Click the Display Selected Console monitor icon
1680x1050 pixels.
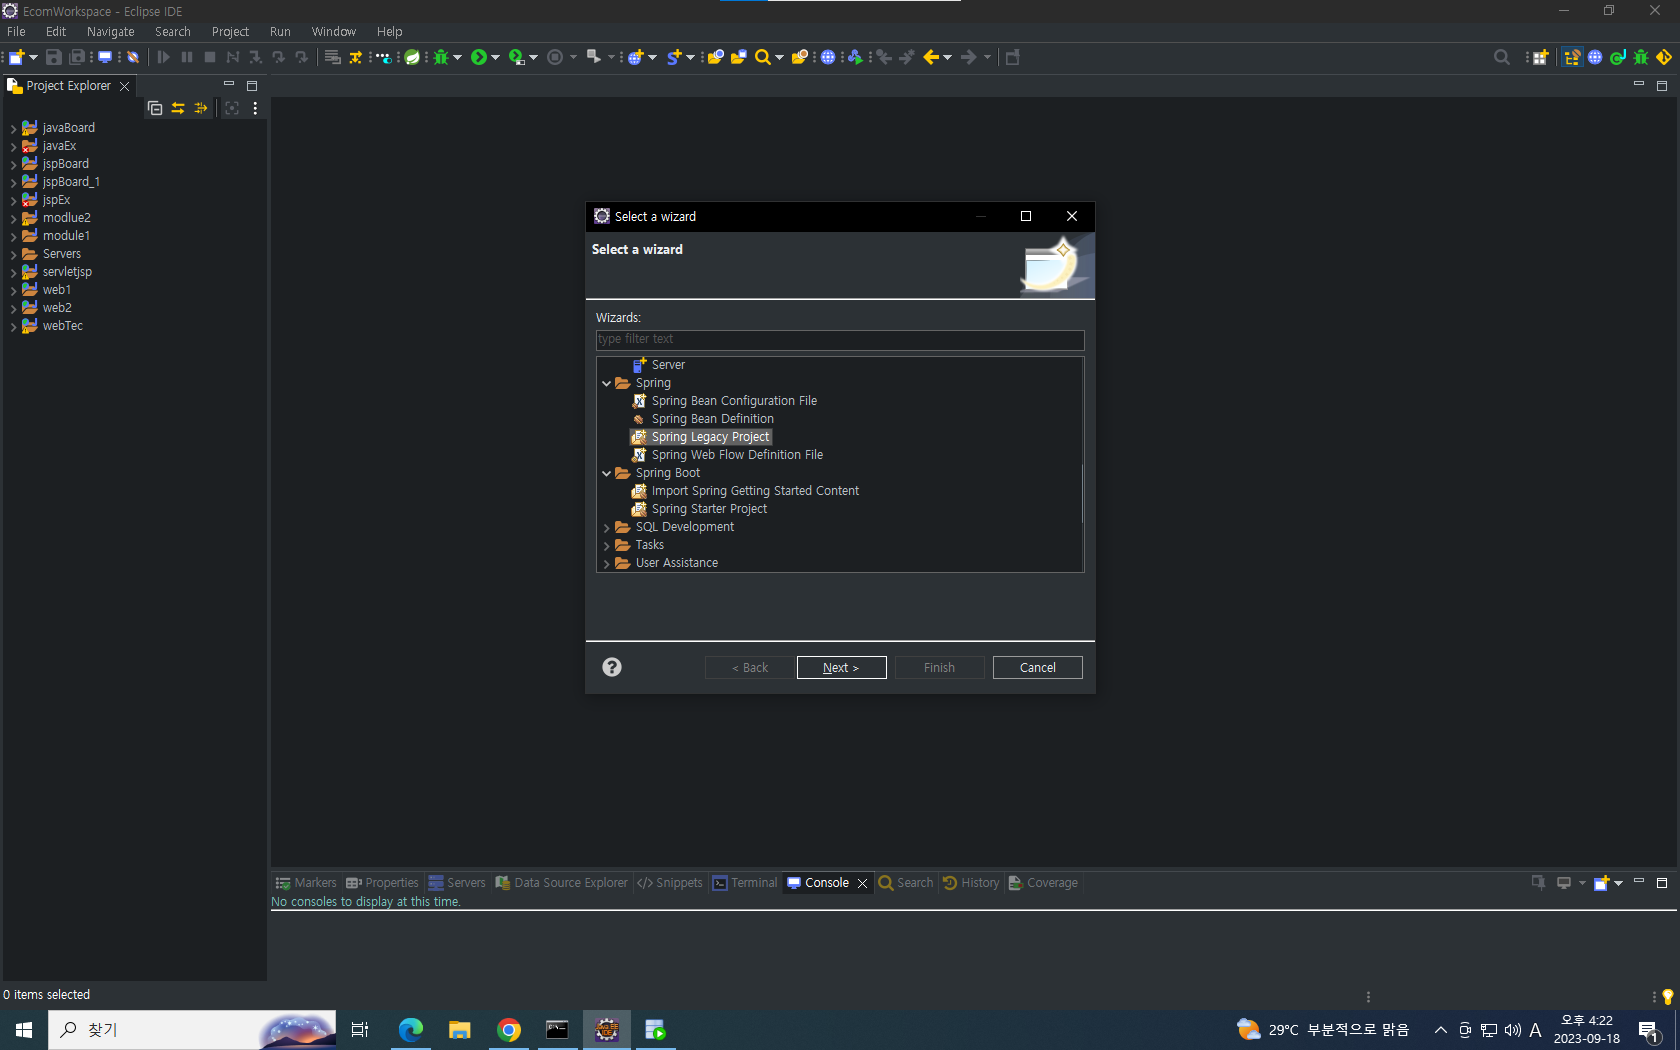coord(1564,883)
